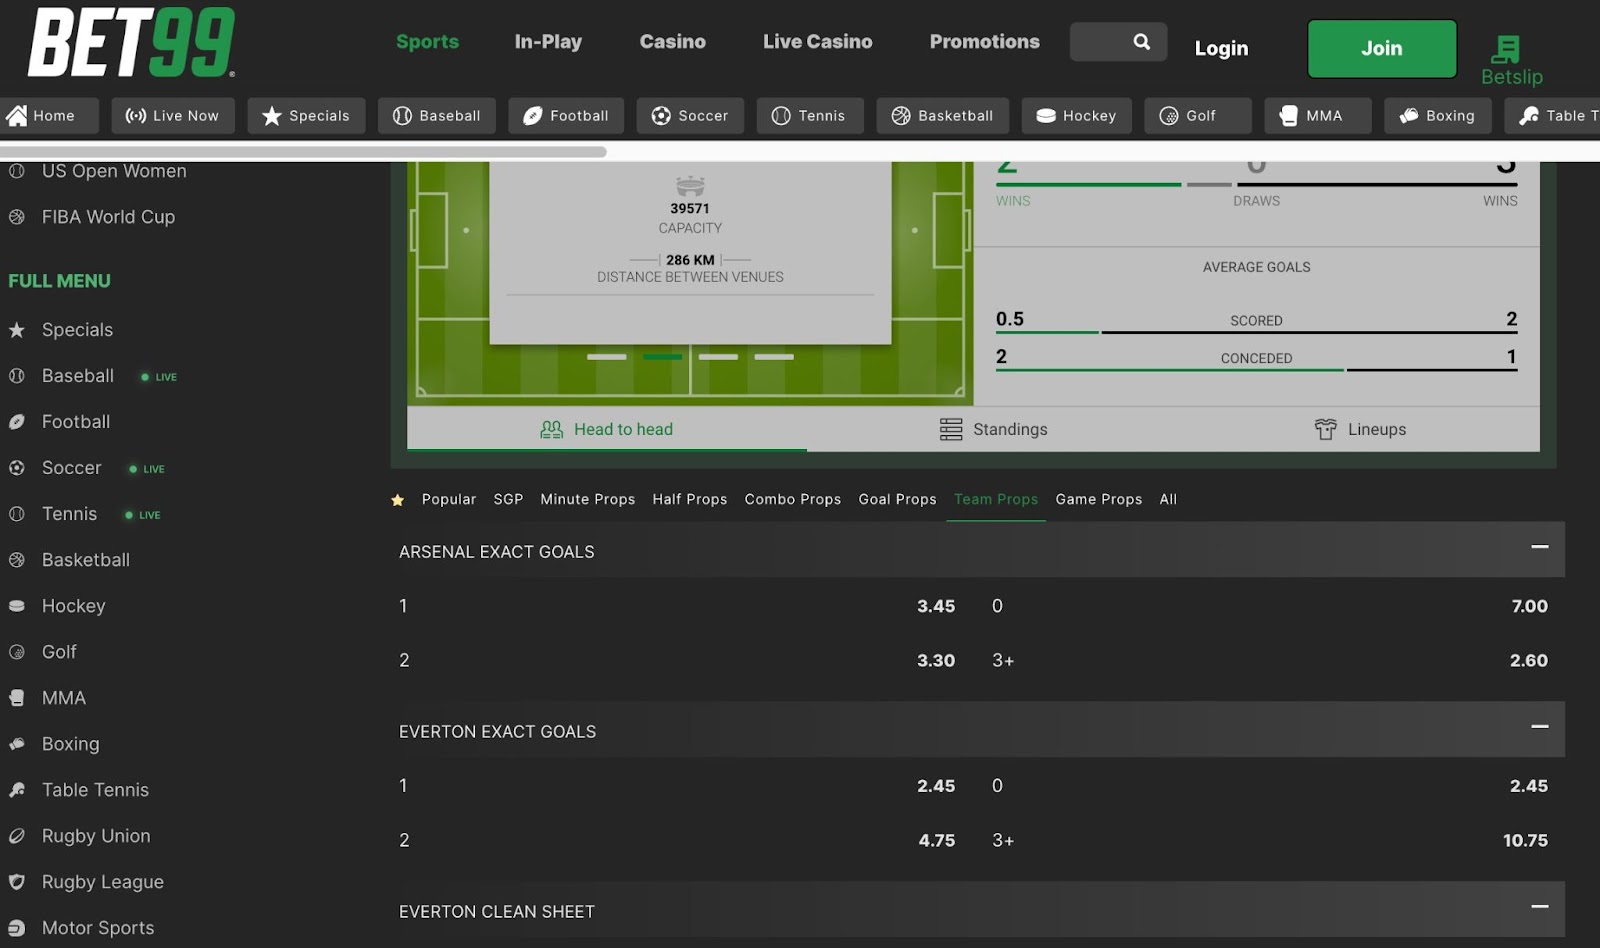Open the Casino main menu
The width and height of the screenshot is (1600, 948).
click(x=673, y=42)
